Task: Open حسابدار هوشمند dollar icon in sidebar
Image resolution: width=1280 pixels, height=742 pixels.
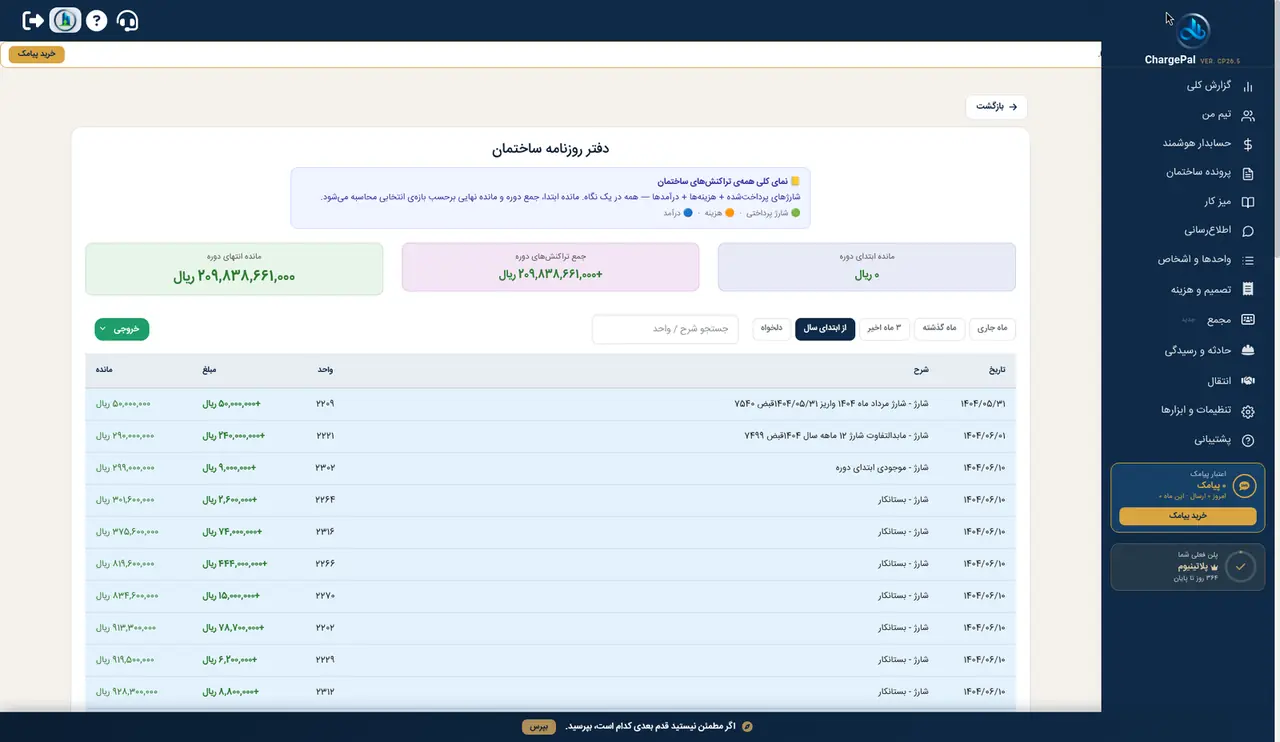Action: pyautogui.click(x=1247, y=144)
